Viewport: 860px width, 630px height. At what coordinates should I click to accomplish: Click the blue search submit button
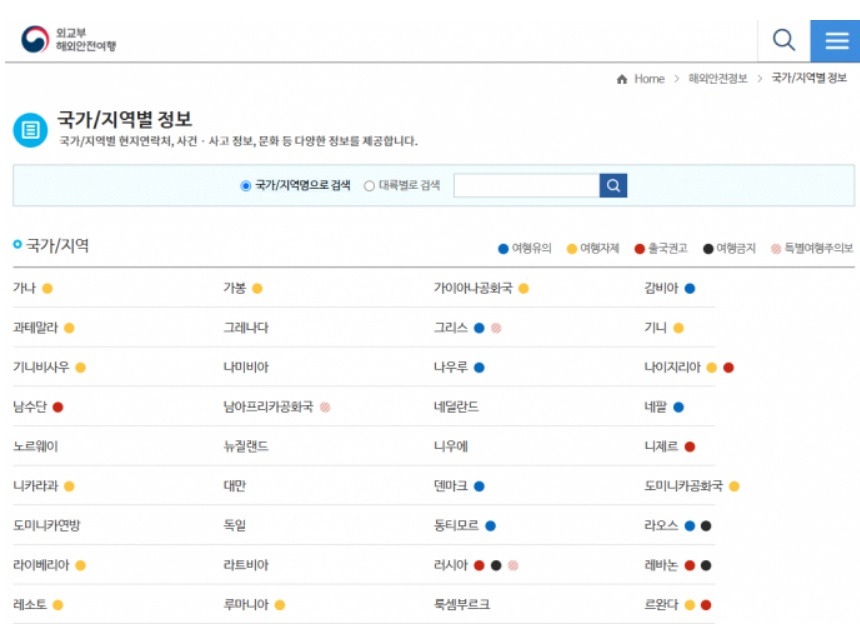point(613,185)
